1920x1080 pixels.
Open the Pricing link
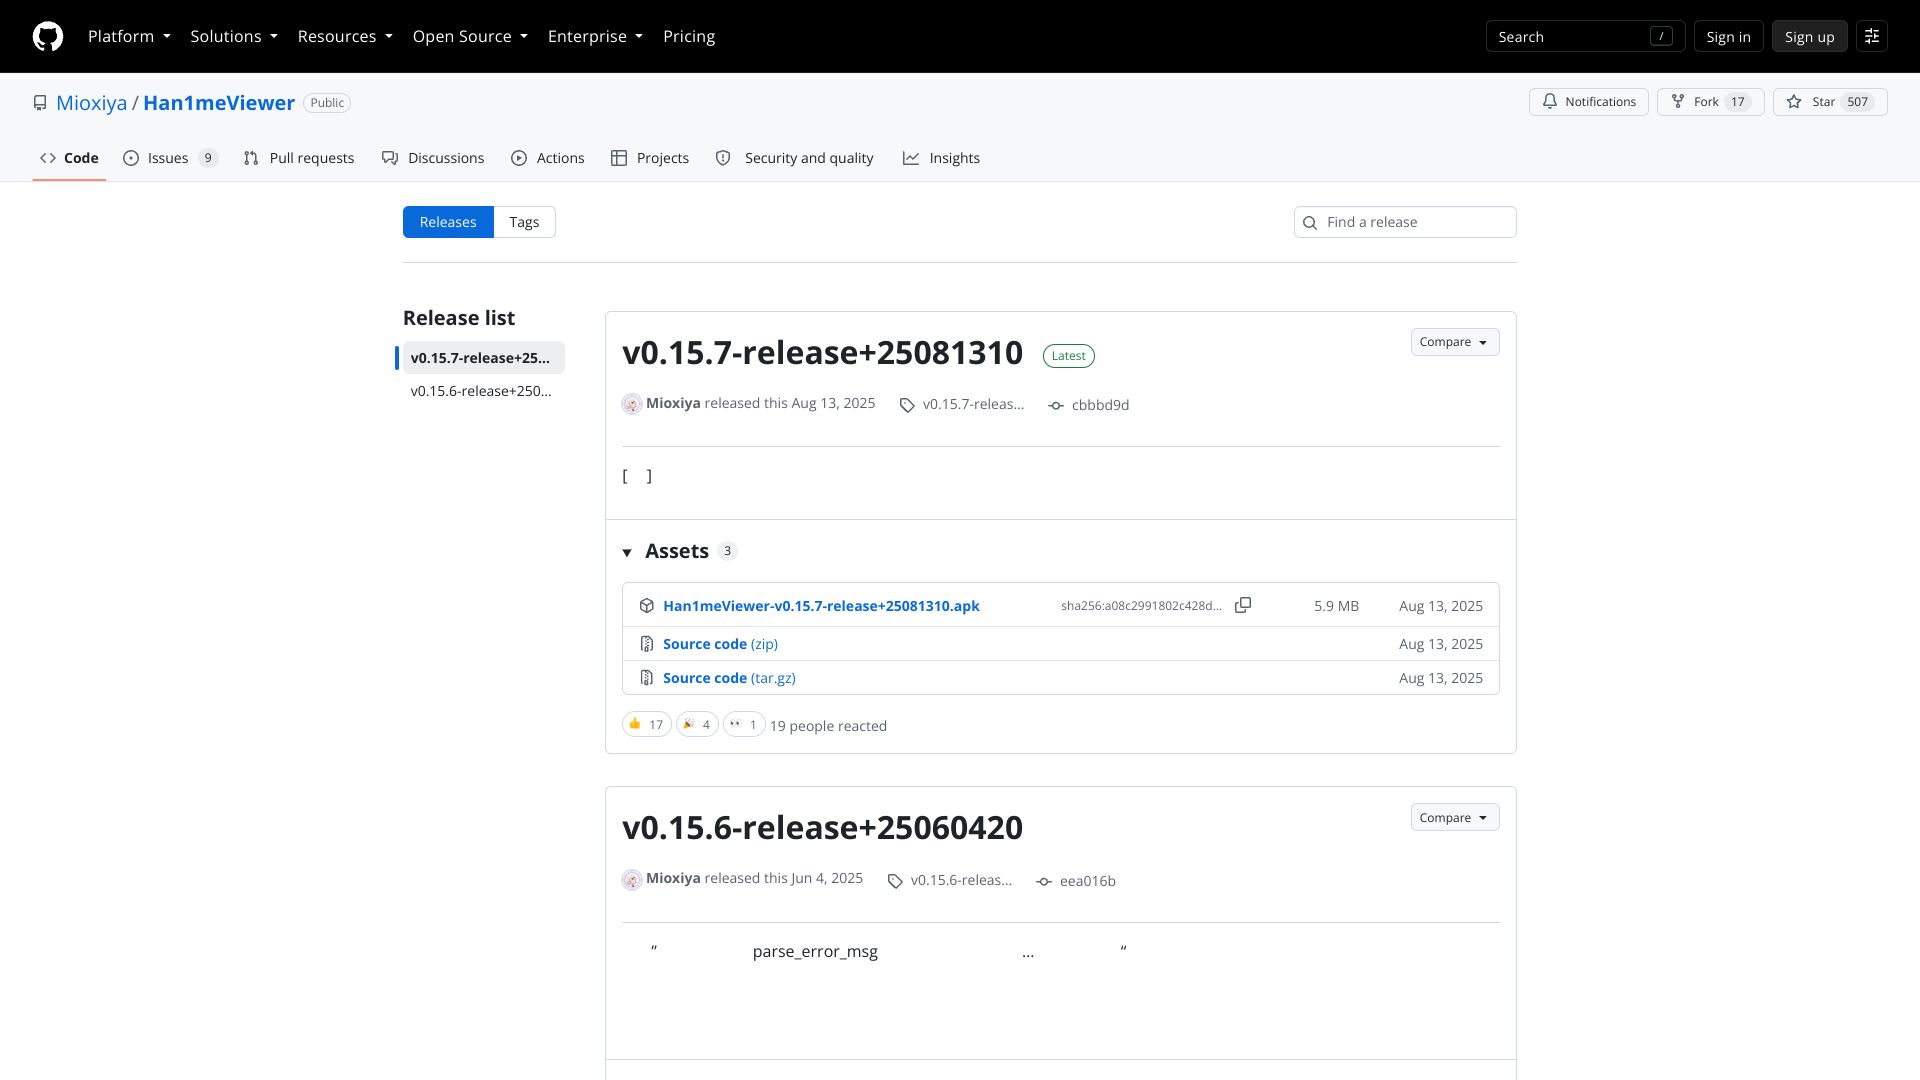[689, 36]
